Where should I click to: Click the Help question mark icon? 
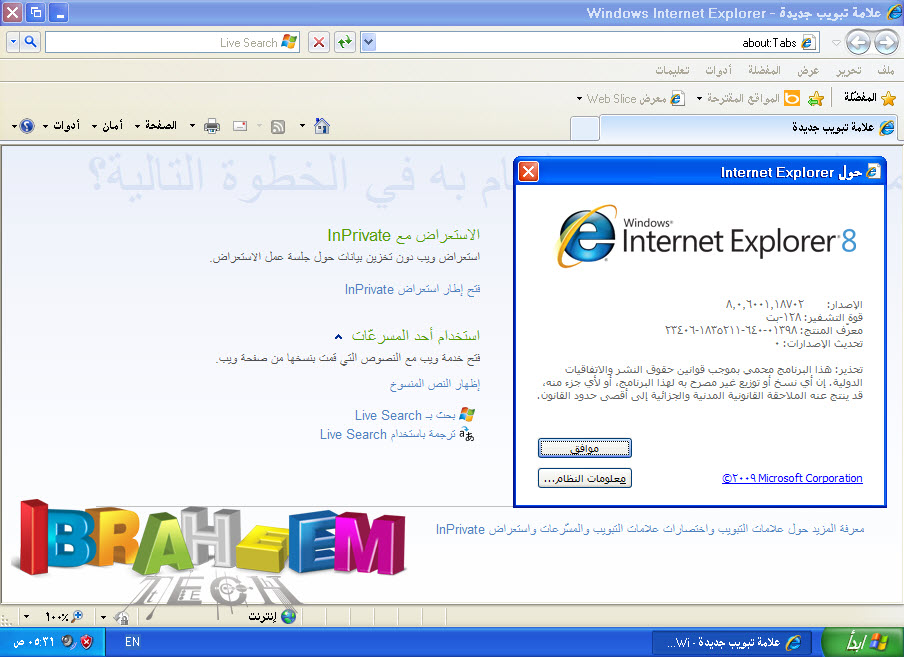[27, 126]
